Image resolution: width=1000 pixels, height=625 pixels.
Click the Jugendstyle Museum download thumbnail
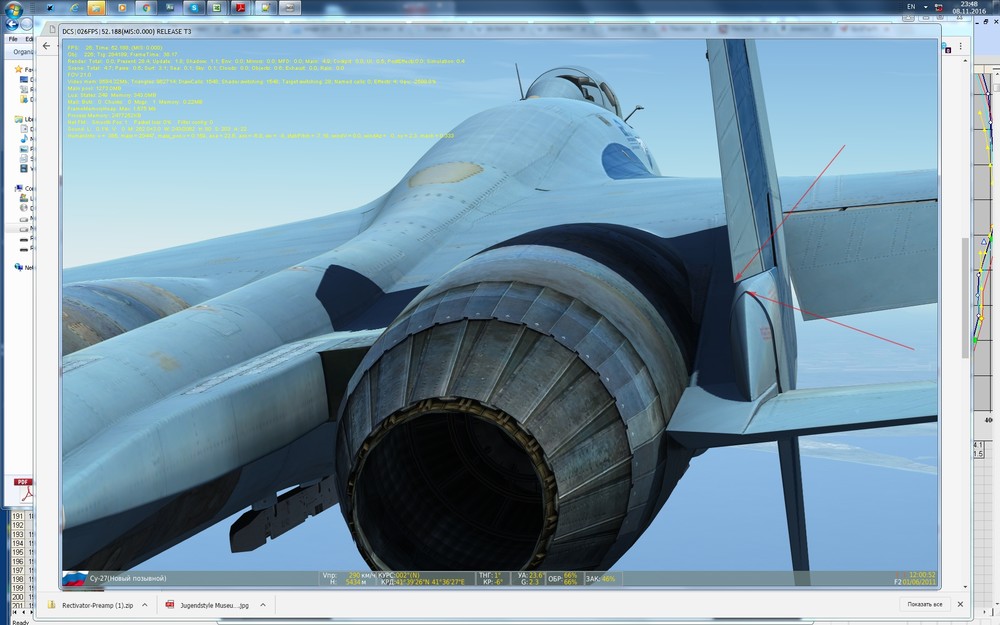[x=170, y=605]
